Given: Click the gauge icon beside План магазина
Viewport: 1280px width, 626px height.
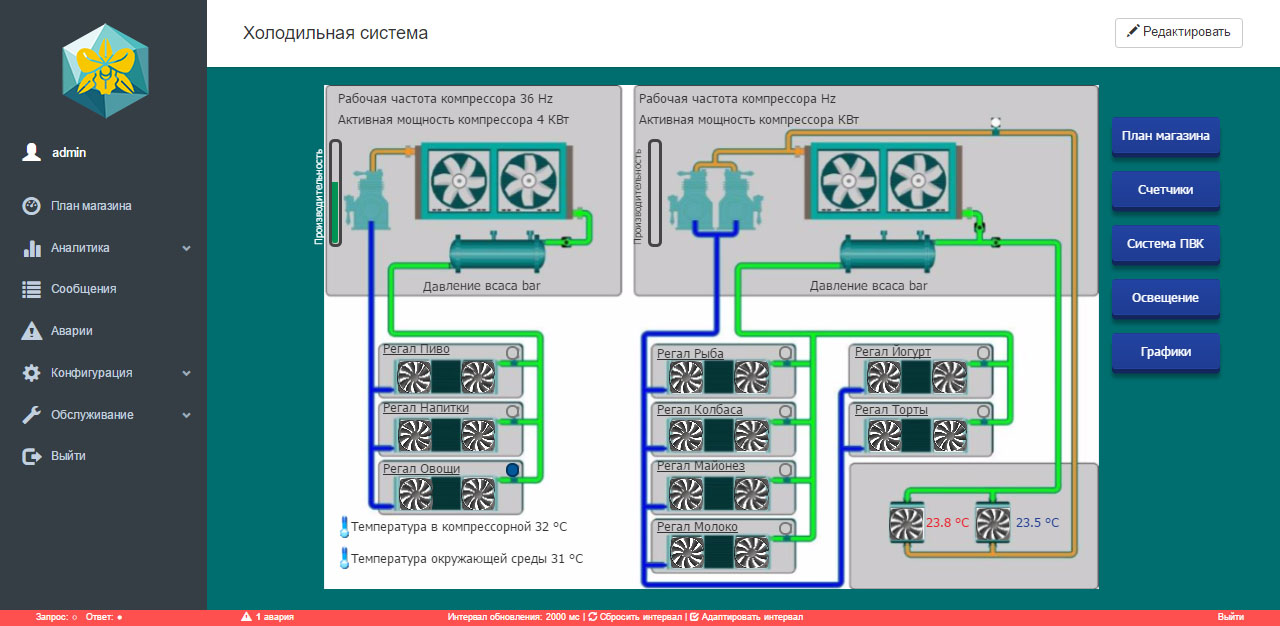Looking at the screenshot, I should (31, 206).
